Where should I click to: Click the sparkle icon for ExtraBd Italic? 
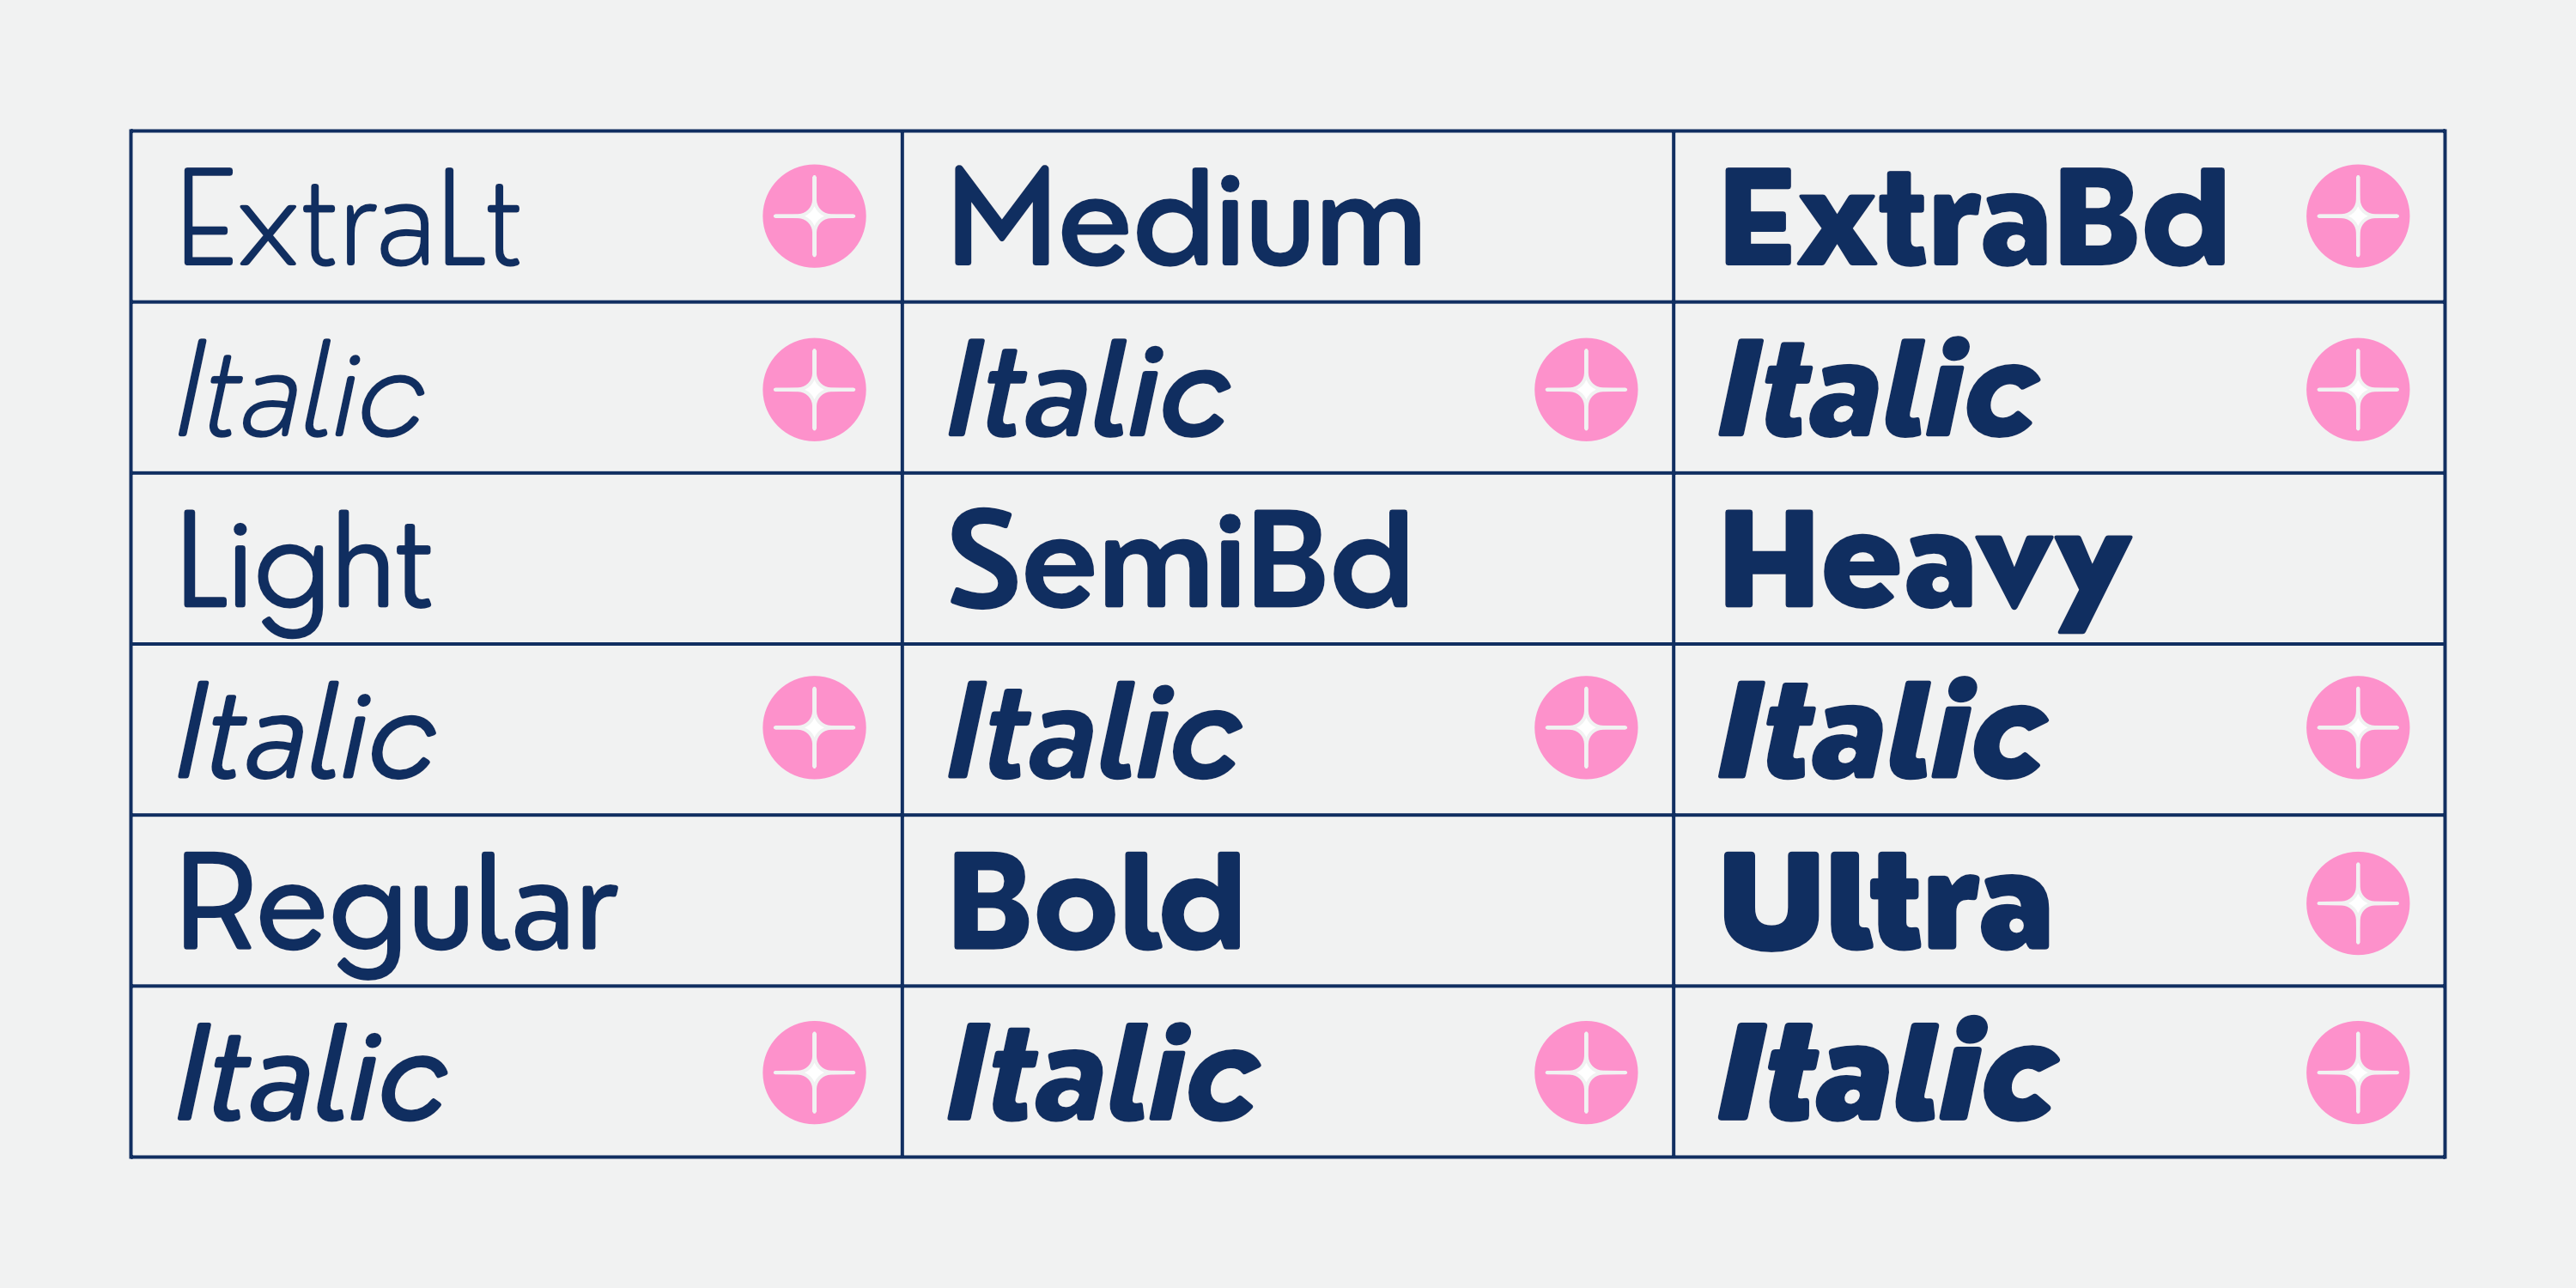click(x=2357, y=389)
